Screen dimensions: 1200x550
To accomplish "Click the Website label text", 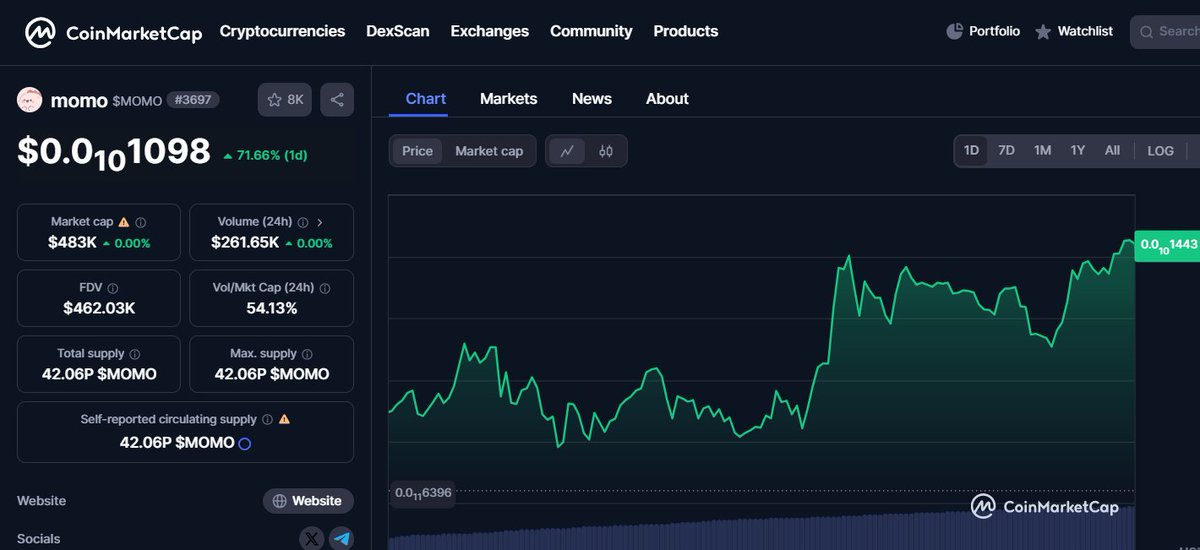I will pyautogui.click(x=41, y=500).
